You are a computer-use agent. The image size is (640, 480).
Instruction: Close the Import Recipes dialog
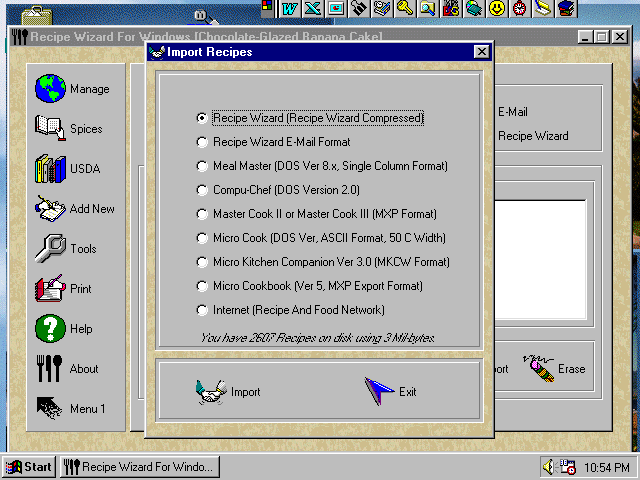tap(482, 52)
